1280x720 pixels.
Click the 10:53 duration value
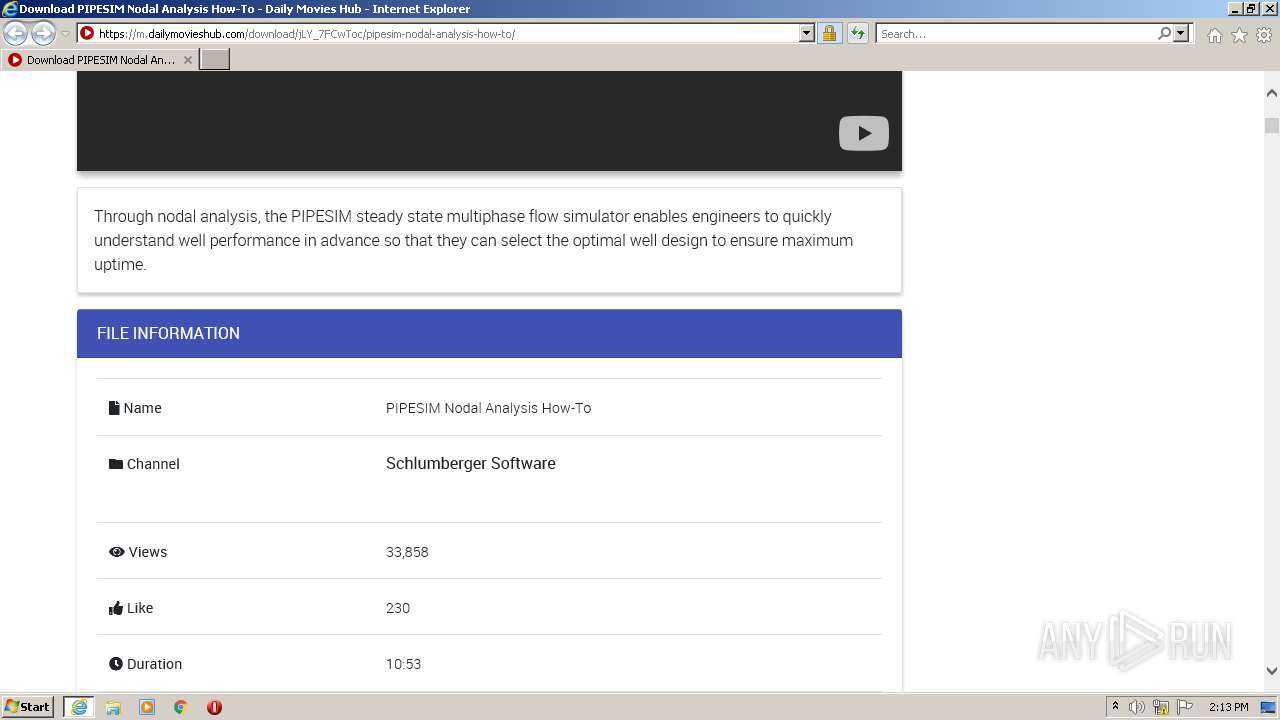point(403,664)
